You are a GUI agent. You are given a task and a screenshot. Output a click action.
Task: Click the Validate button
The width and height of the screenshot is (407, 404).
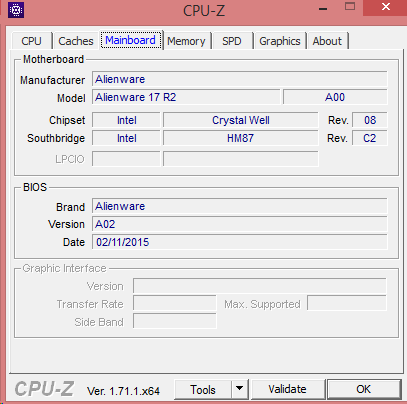[x=287, y=389]
